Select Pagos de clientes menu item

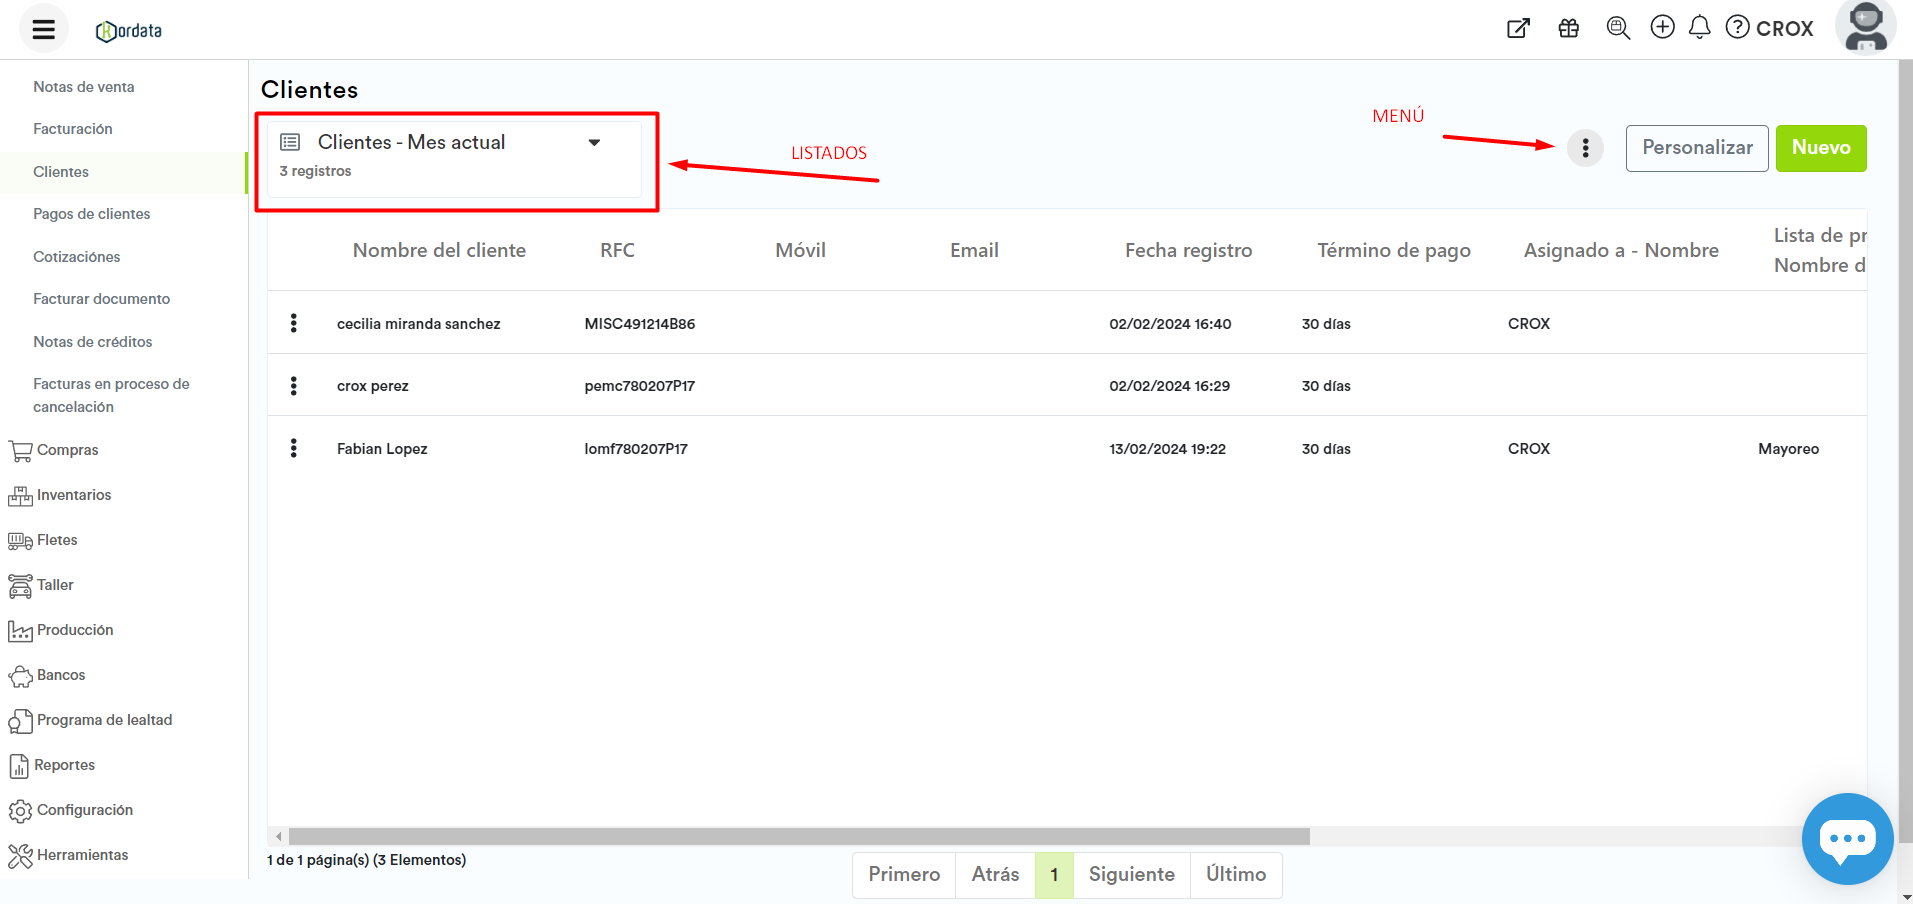click(91, 214)
